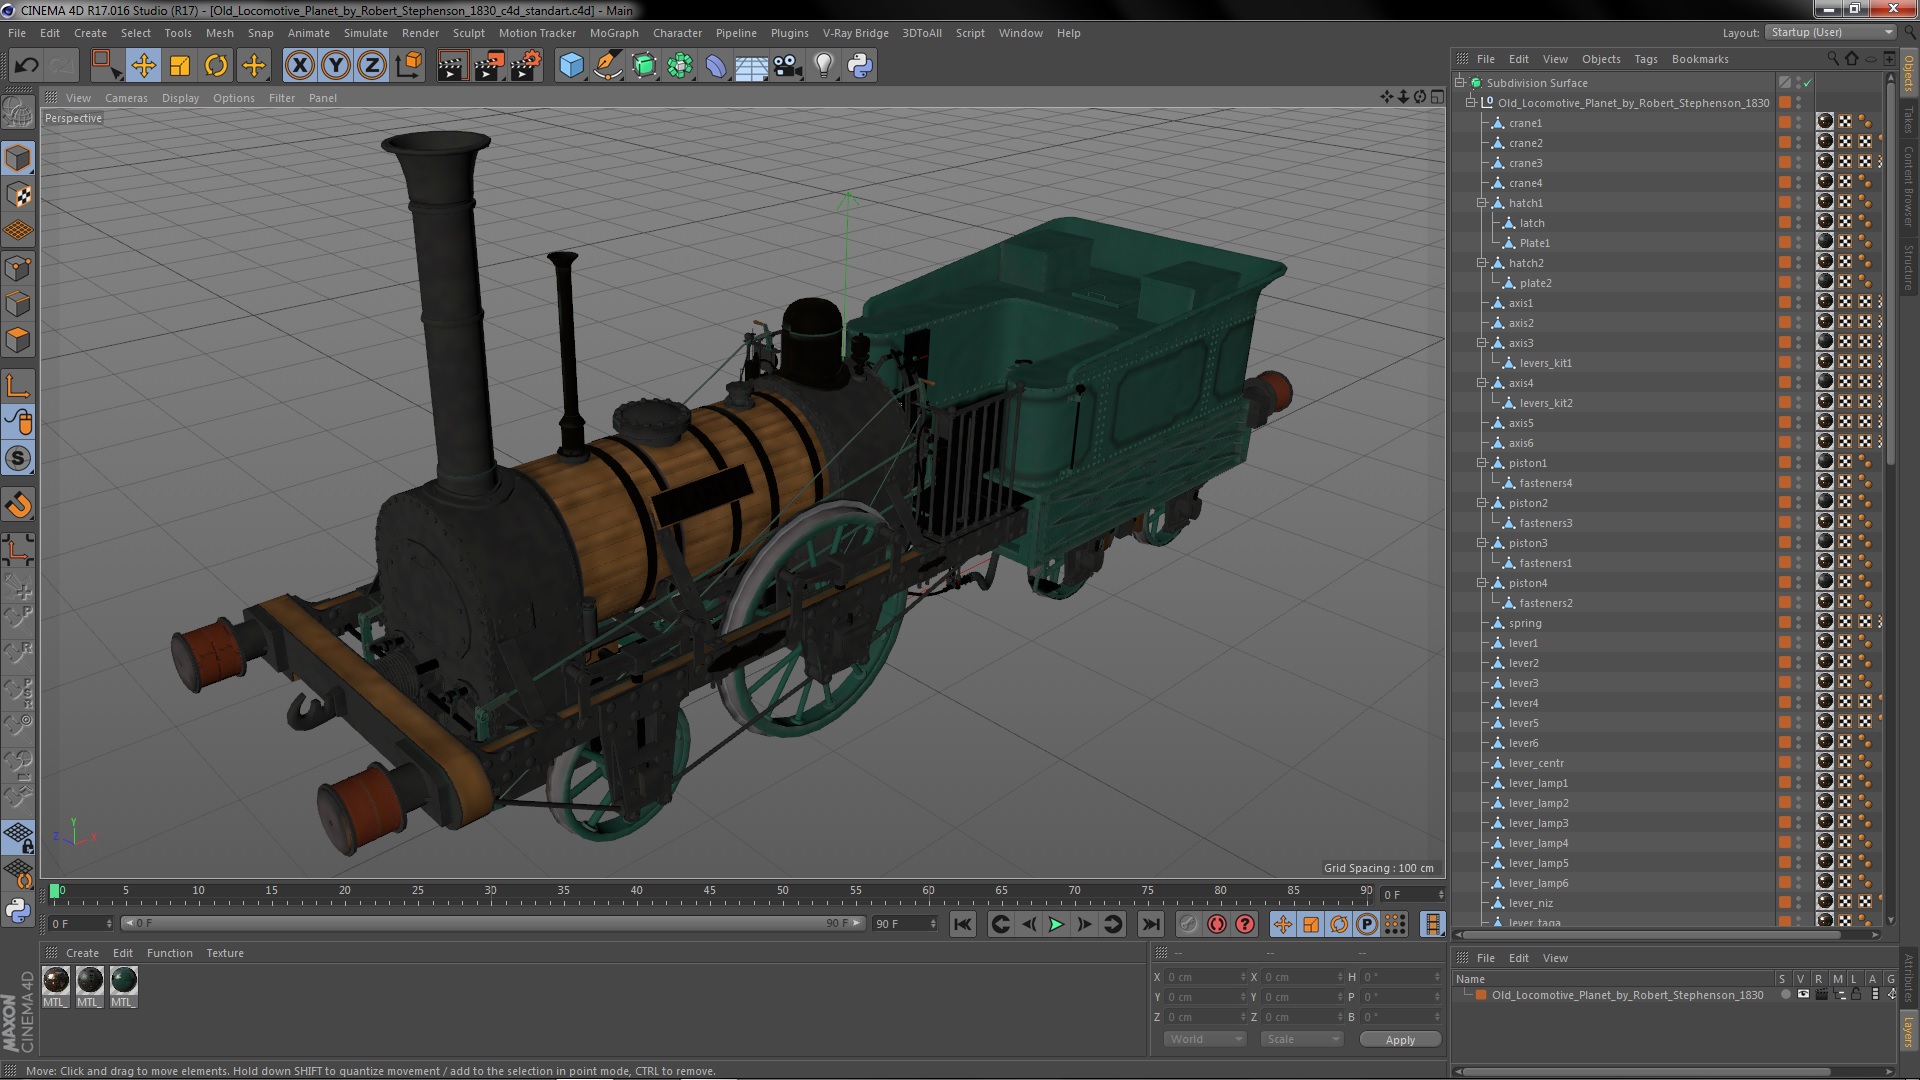Click frame 45 on timeline ruler
Screen dimensions: 1920x1080
click(709, 890)
